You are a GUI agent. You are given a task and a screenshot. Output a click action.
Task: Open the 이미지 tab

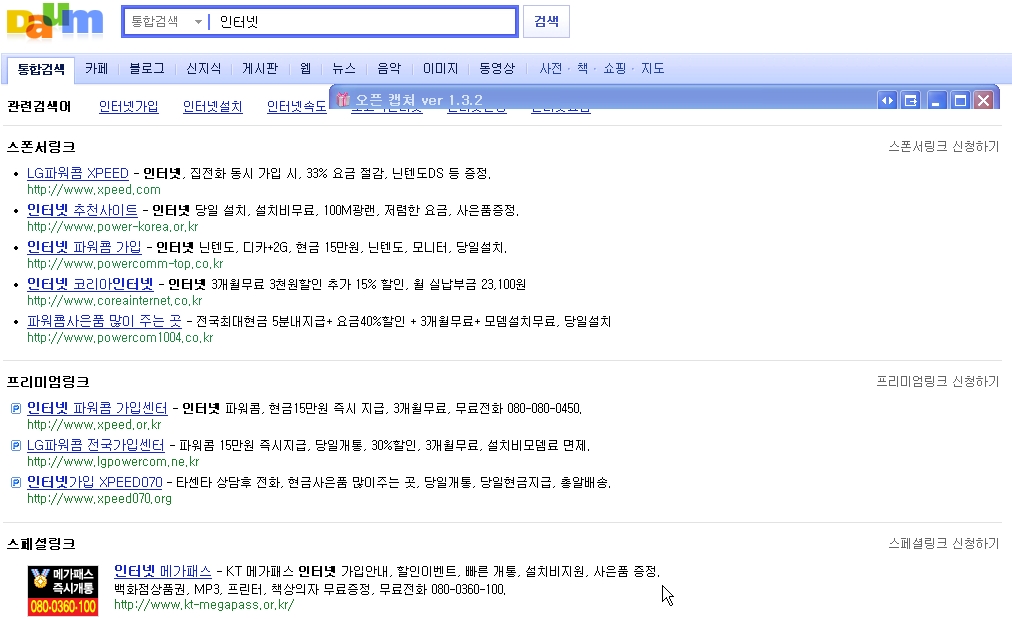coord(440,68)
